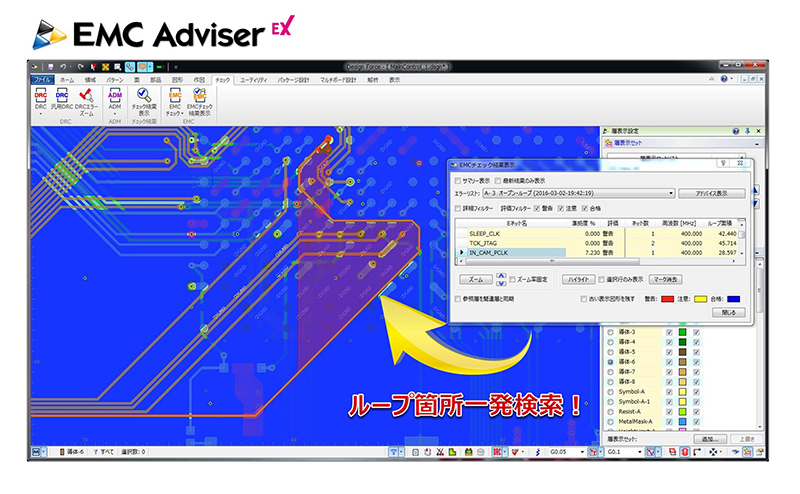This screenshot has width=800, height=494.
Task: Launch DRCエラーズーム with red check magnifier
Action: [x=86, y=95]
